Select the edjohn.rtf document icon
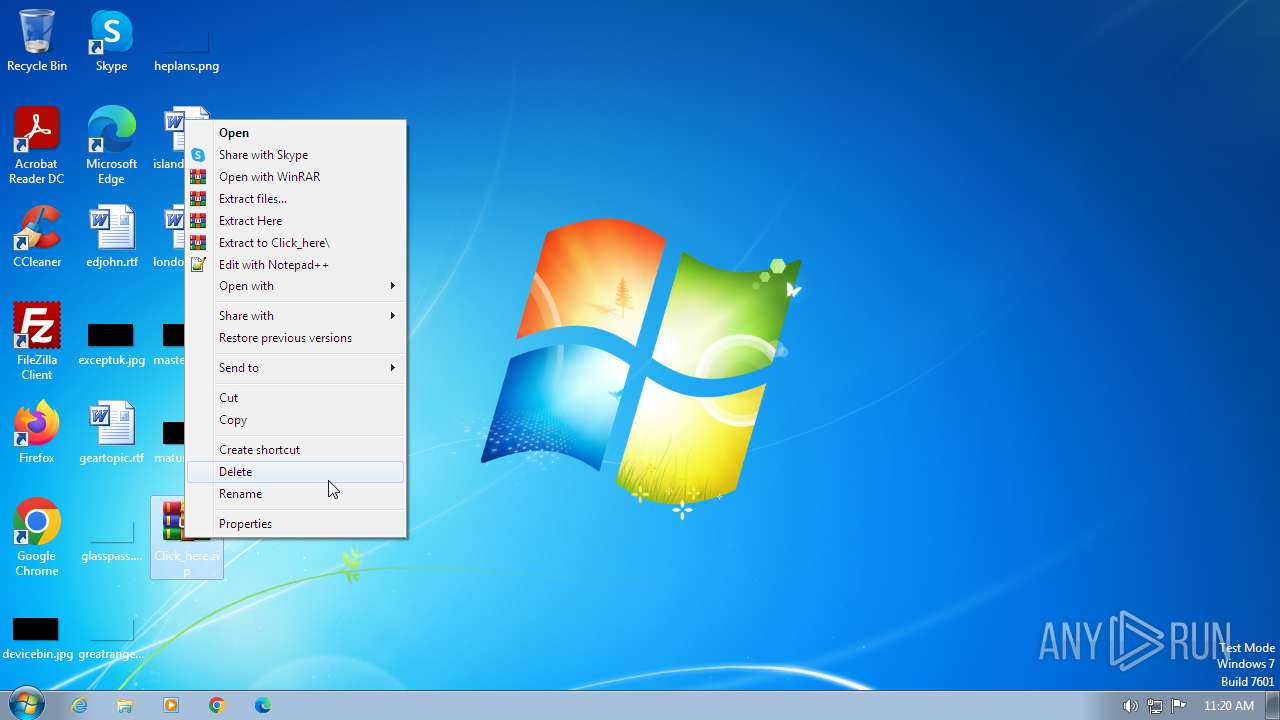Image resolution: width=1280 pixels, height=720 pixels. tap(111, 237)
